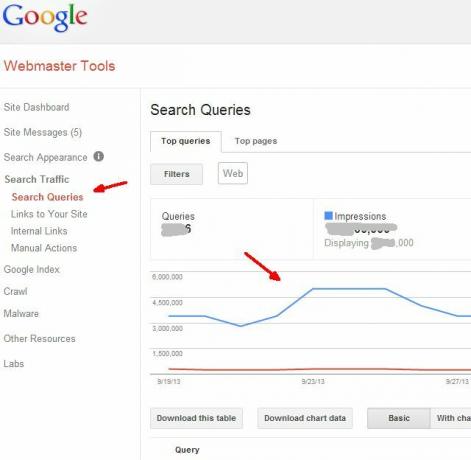Click Download chart data button
This screenshot has height=460, width=471.
[x=305, y=418]
